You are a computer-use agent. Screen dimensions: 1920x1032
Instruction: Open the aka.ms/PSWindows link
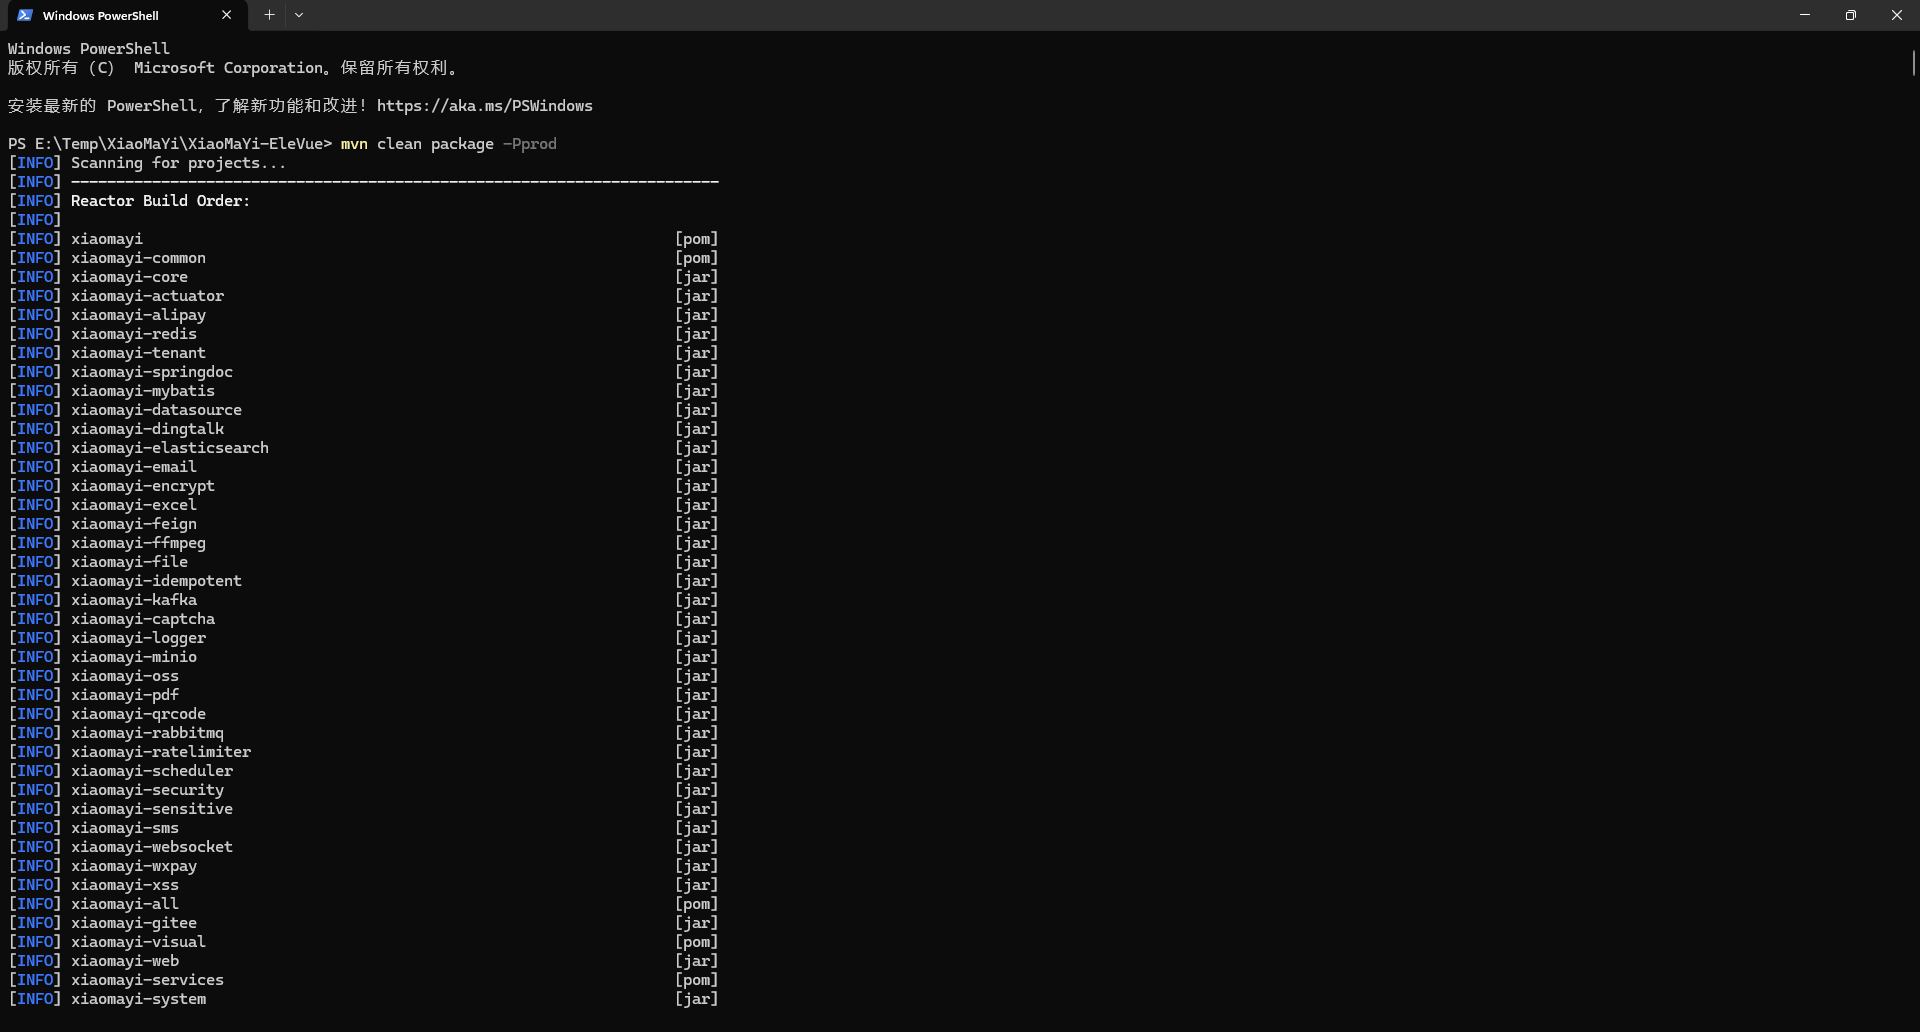click(484, 106)
